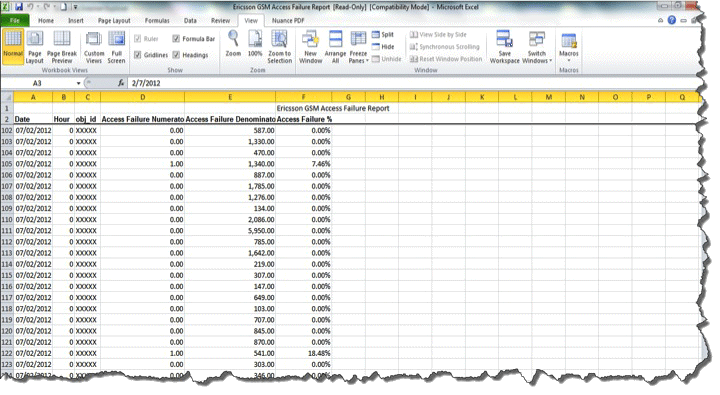The height and width of the screenshot is (395, 720).
Task: Click the insert function fx icon
Action: pyautogui.click(x=121, y=83)
